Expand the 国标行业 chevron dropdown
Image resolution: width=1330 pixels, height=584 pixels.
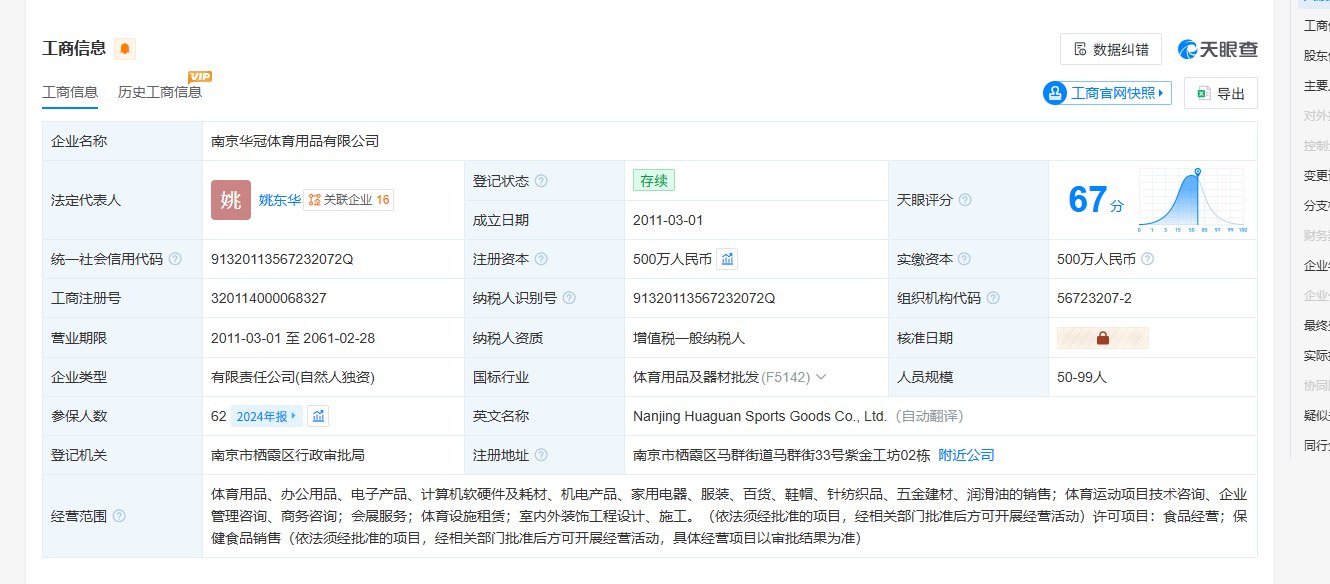[x=821, y=377]
